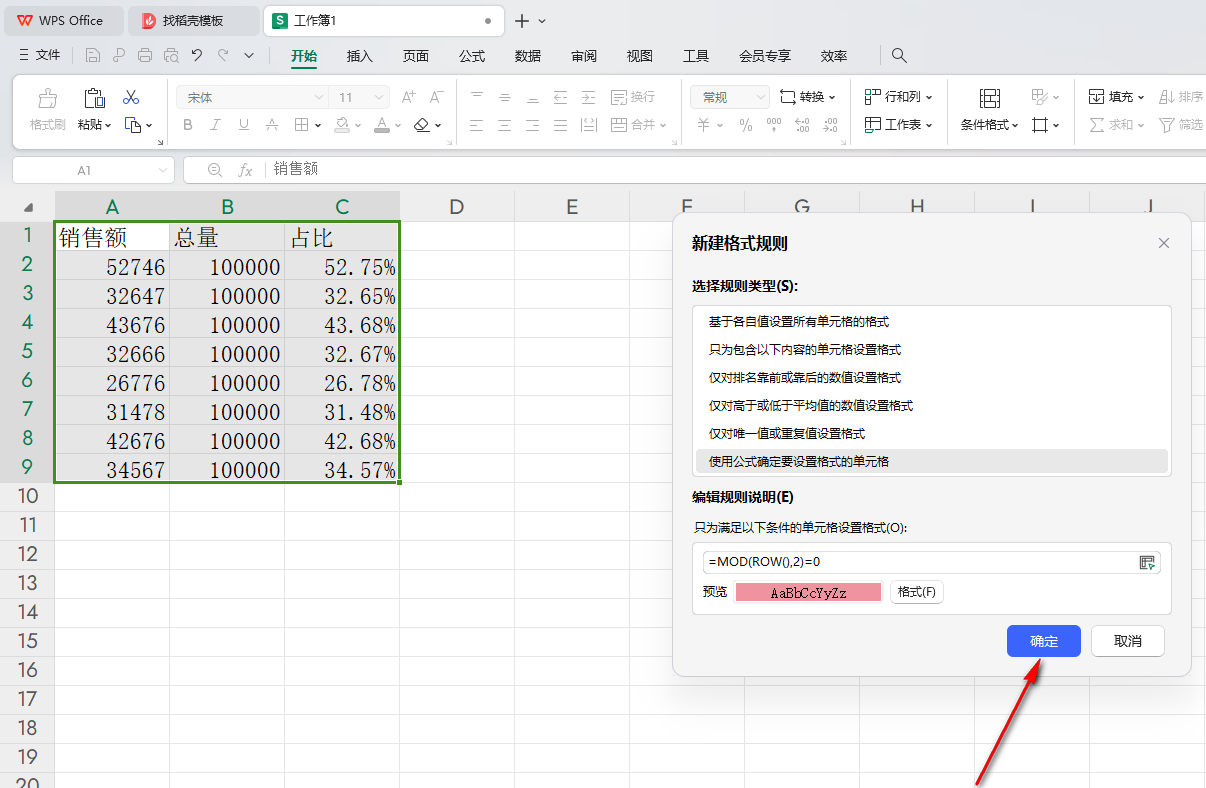
Task: Click the currency format icon
Action: [704, 125]
